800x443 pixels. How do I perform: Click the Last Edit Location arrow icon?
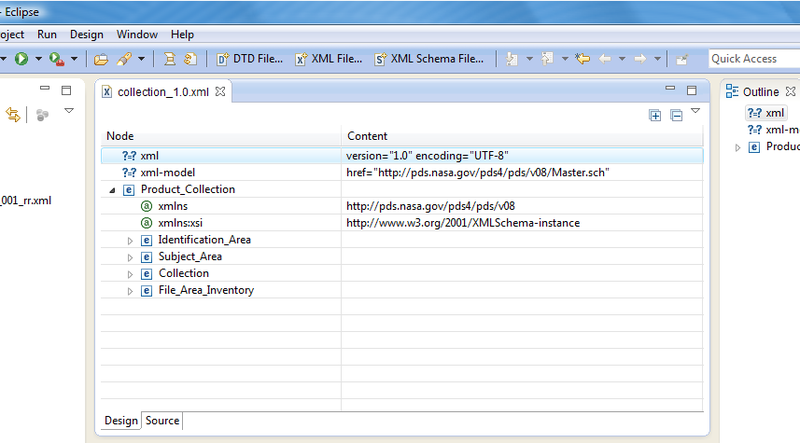(x=582, y=59)
